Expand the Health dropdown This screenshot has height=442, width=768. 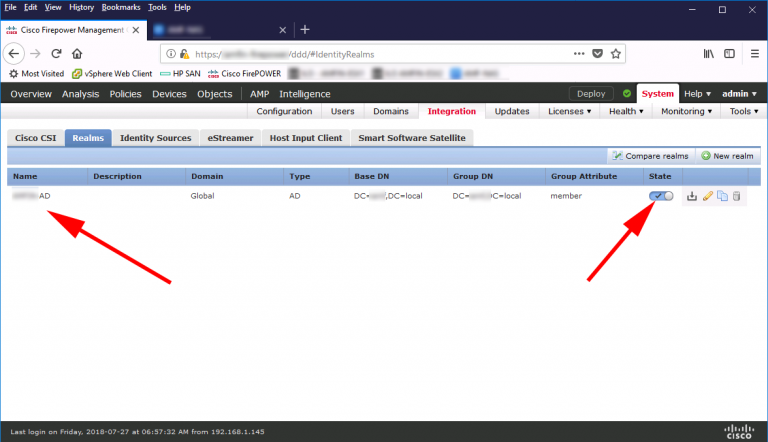pyautogui.click(x=626, y=111)
